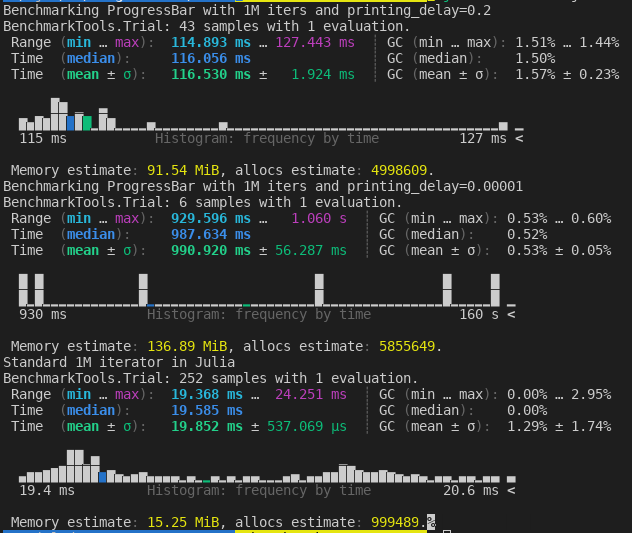This screenshot has height=533, width=632.
Task: Click the maximum time 127.443 ms
Action: point(315,42)
